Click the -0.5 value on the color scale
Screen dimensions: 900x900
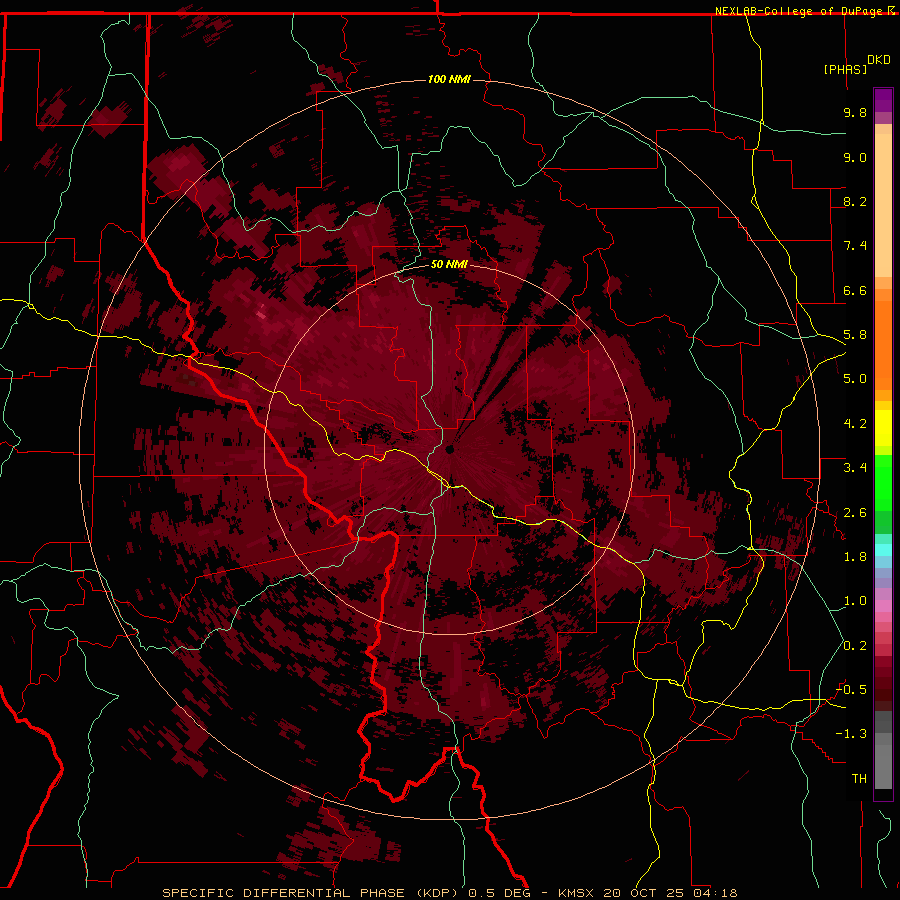click(851, 690)
